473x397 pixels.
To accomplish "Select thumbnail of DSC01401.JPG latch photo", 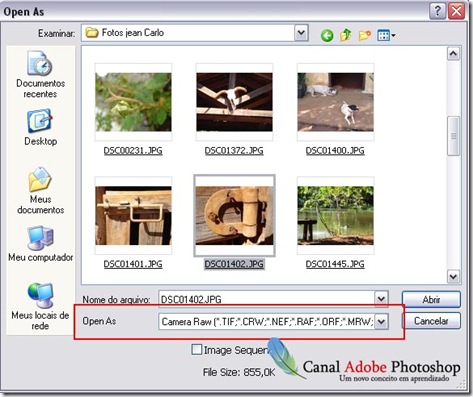I will pos(133,216).
